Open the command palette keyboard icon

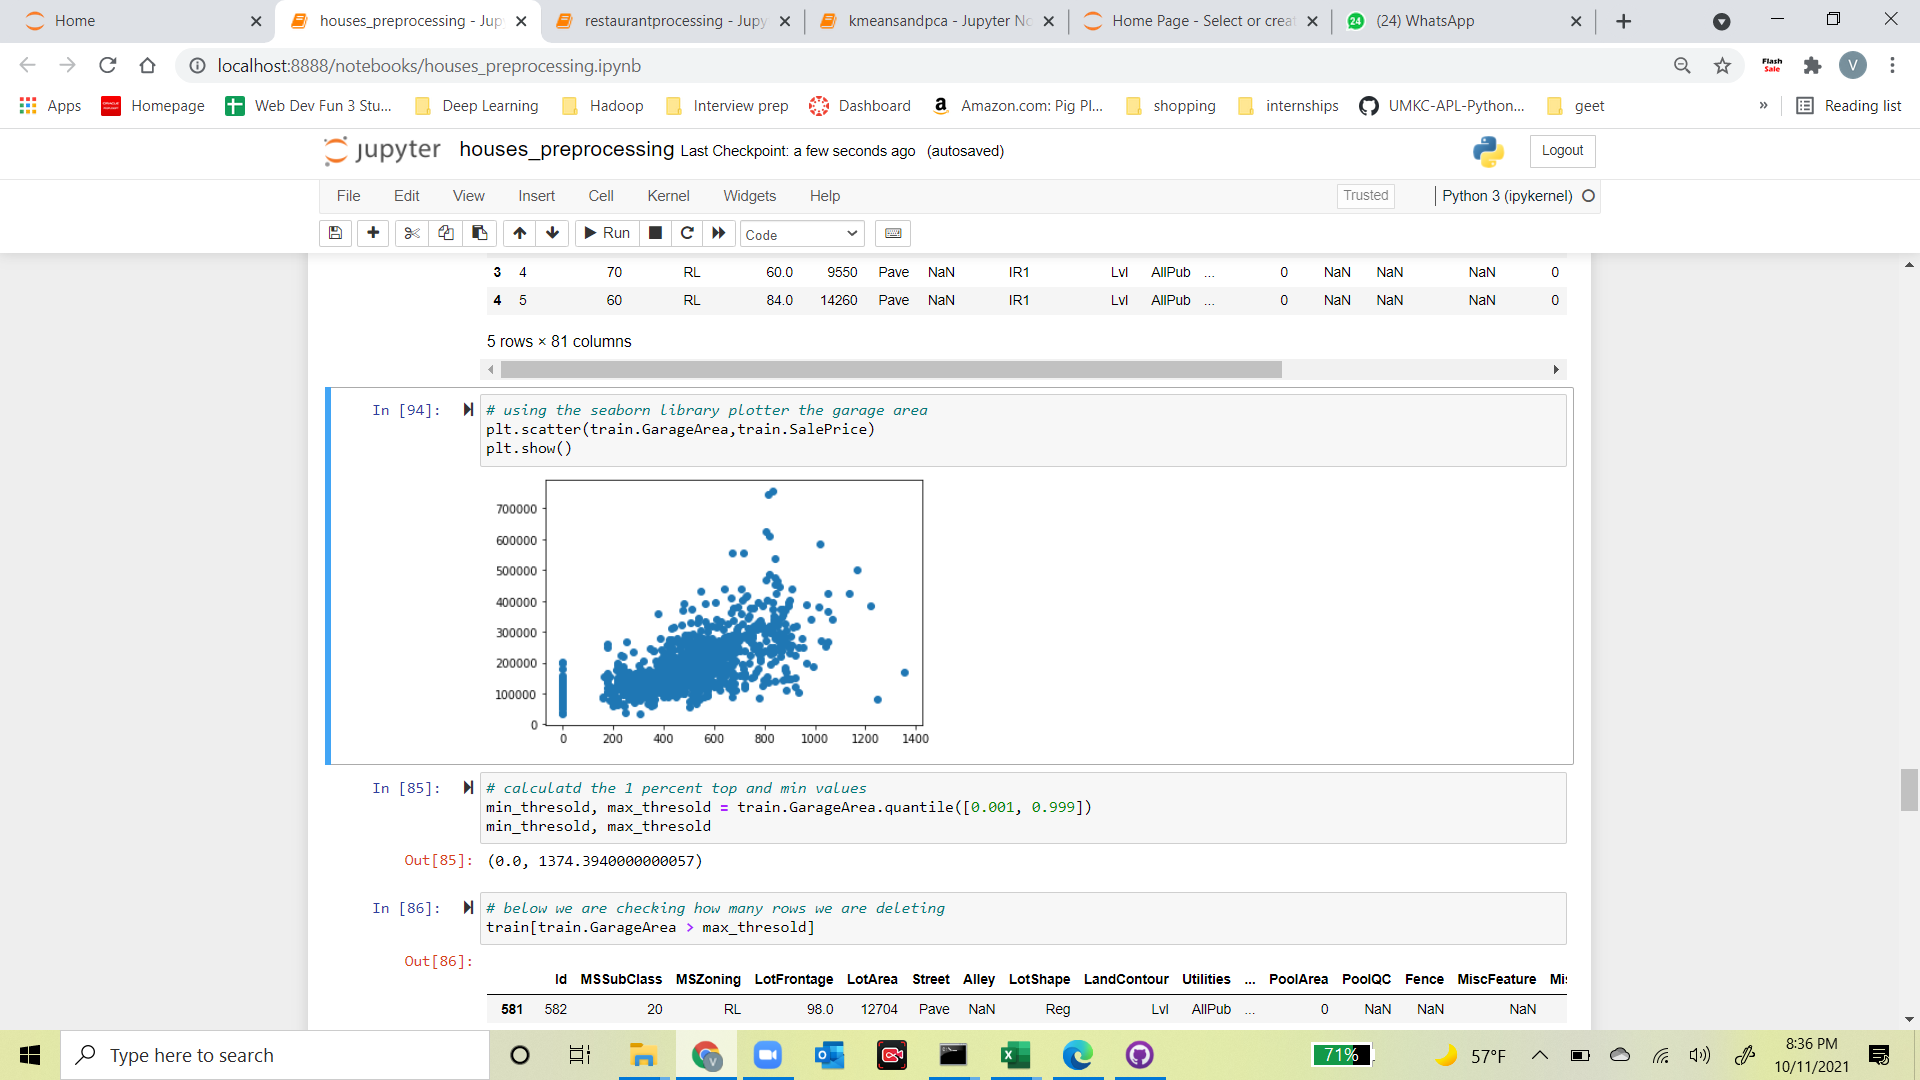tap(893, 233)
